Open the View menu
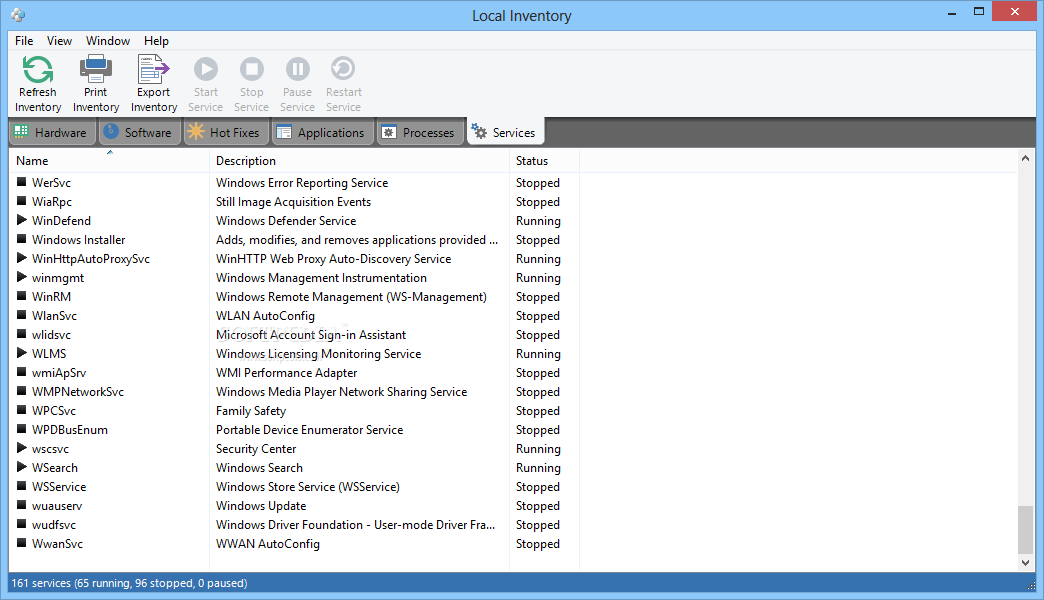 (59, 41)
